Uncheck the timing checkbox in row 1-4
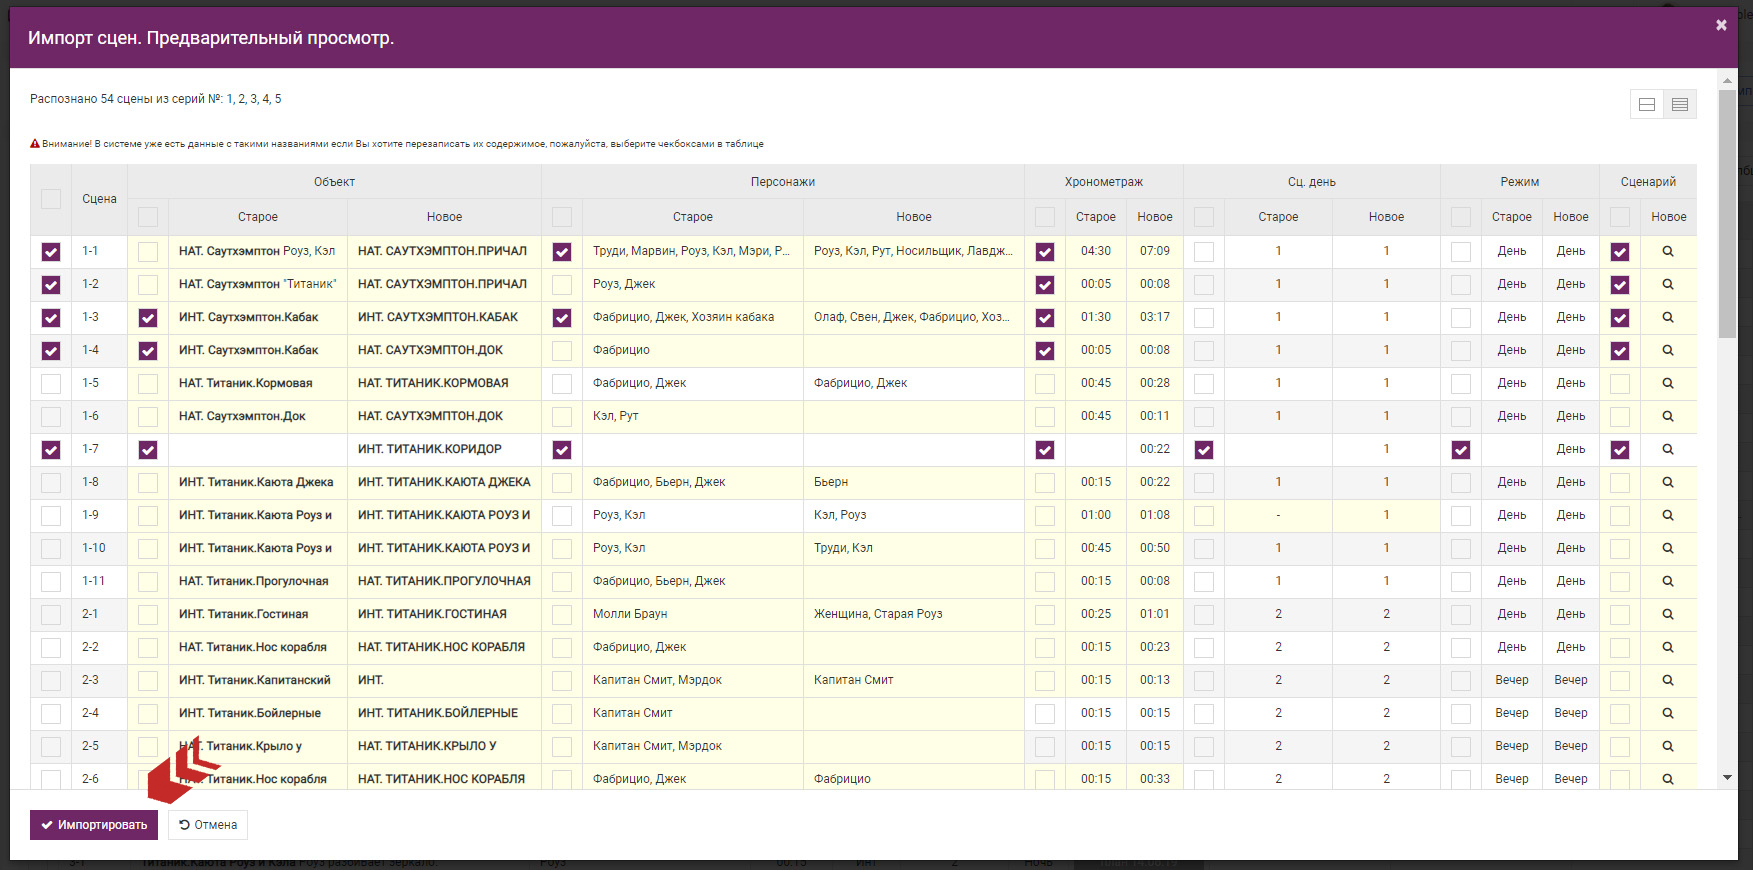This screenshot has width=1753, height=870. click(x=1045, y=351)
